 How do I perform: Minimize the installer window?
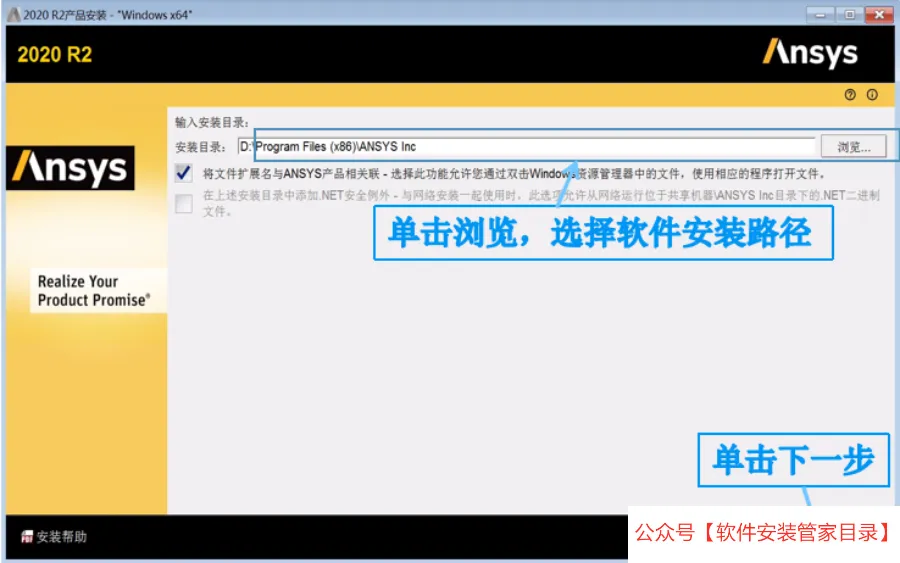point(820,15)
